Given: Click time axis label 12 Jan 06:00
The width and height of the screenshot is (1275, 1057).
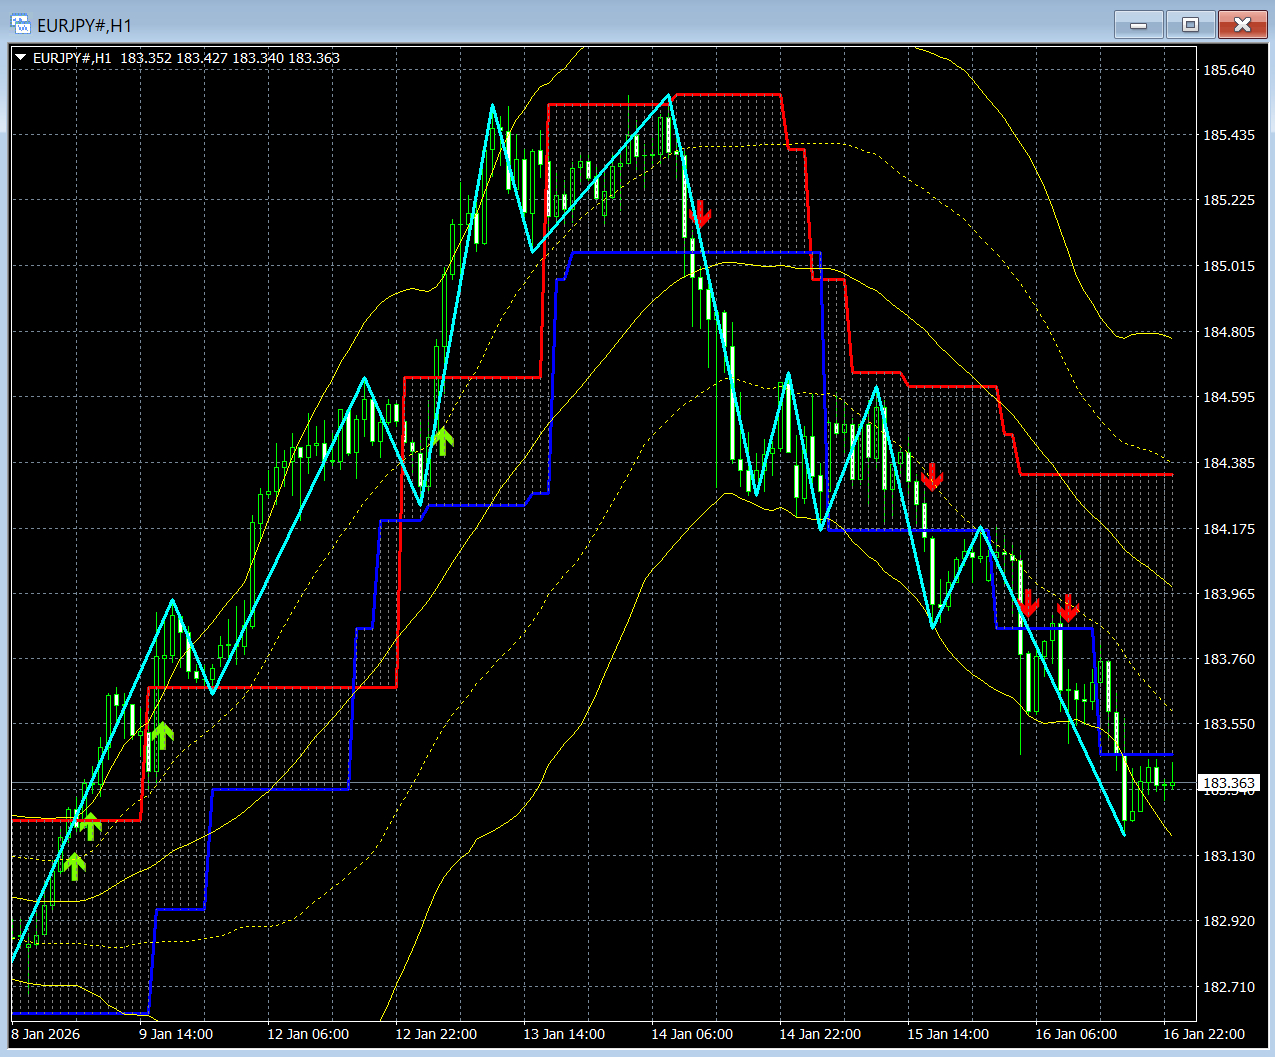Looking at the screenshot, I should pyautogui.click(x=308, y=1034).
